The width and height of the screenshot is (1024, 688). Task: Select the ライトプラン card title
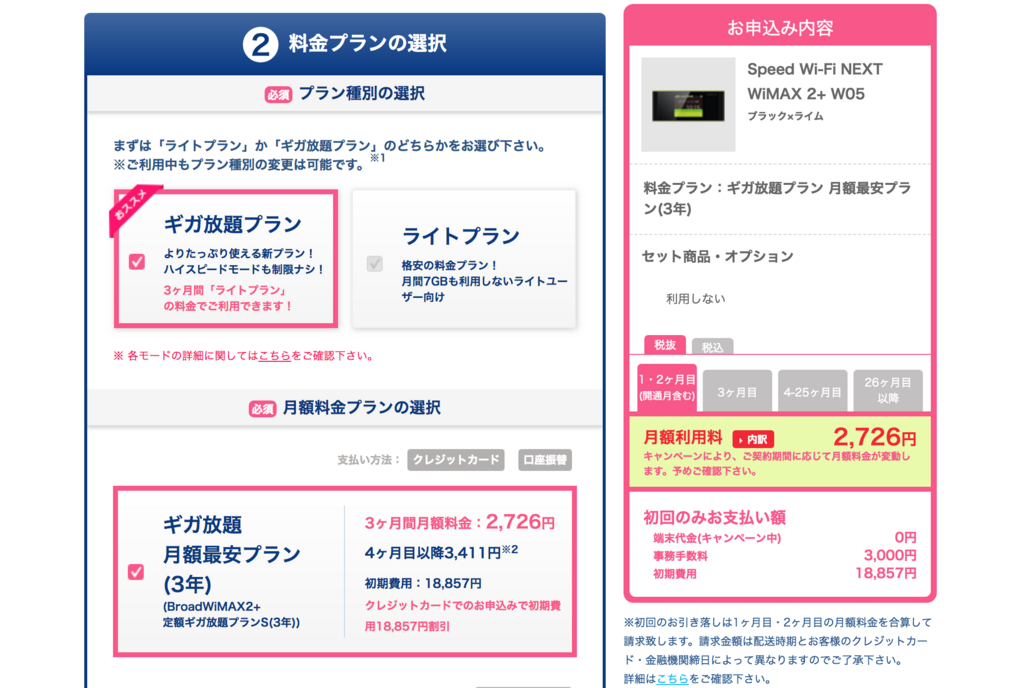pyautogui.click(x=461, y=236)
